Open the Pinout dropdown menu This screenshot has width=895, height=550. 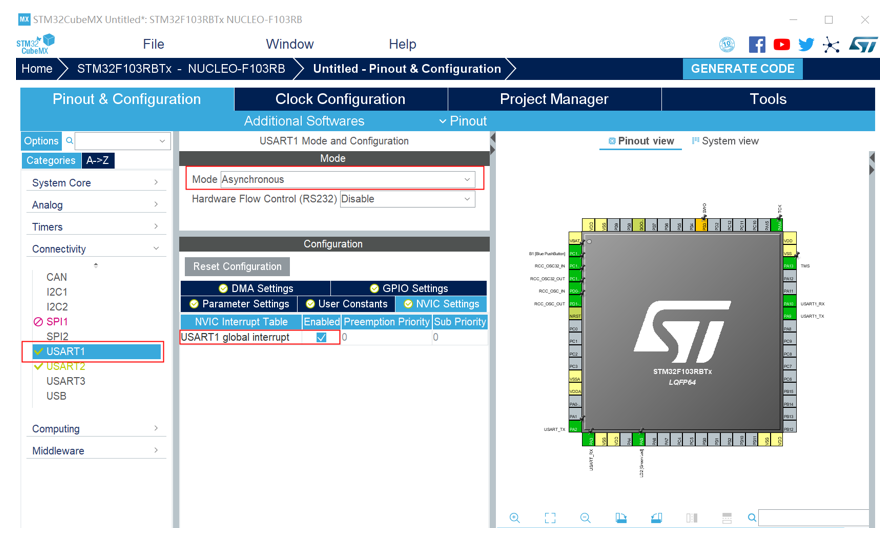coord(463,121)
